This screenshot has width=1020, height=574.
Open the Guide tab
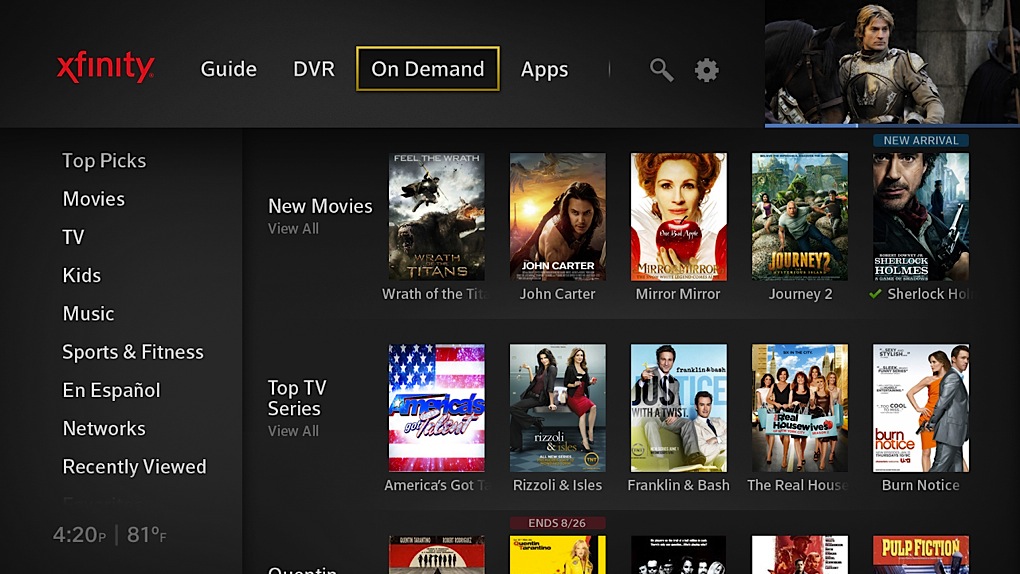click(x=228, y=69)
